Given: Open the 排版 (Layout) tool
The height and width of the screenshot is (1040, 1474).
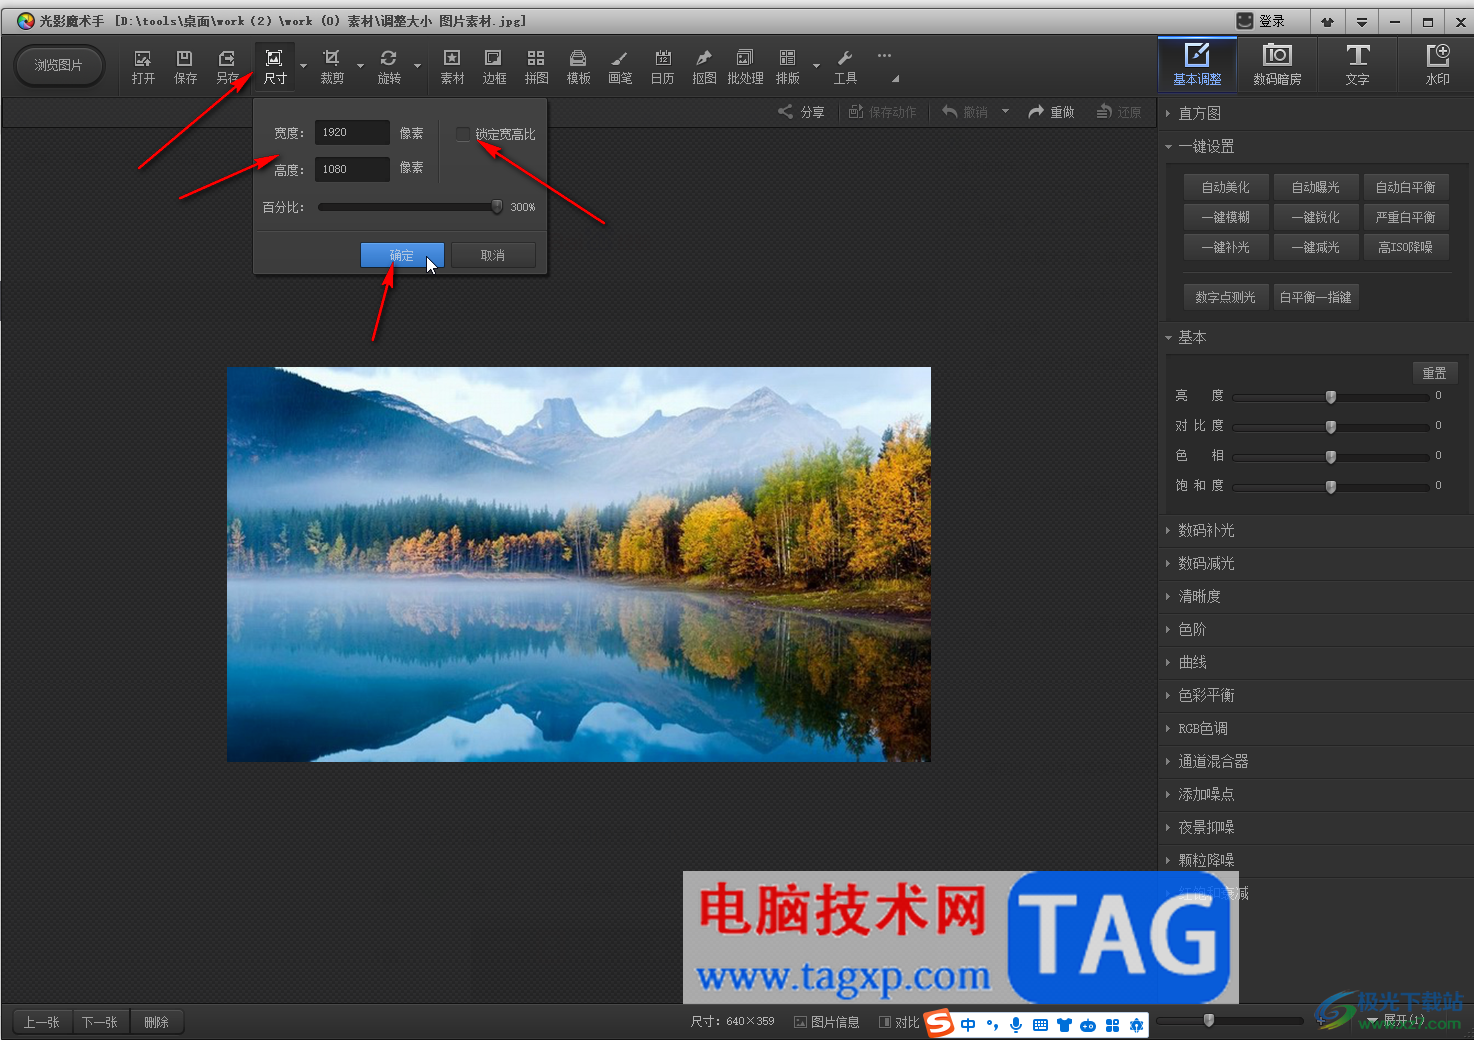Looking at the screenshot, I should (788, 67).
